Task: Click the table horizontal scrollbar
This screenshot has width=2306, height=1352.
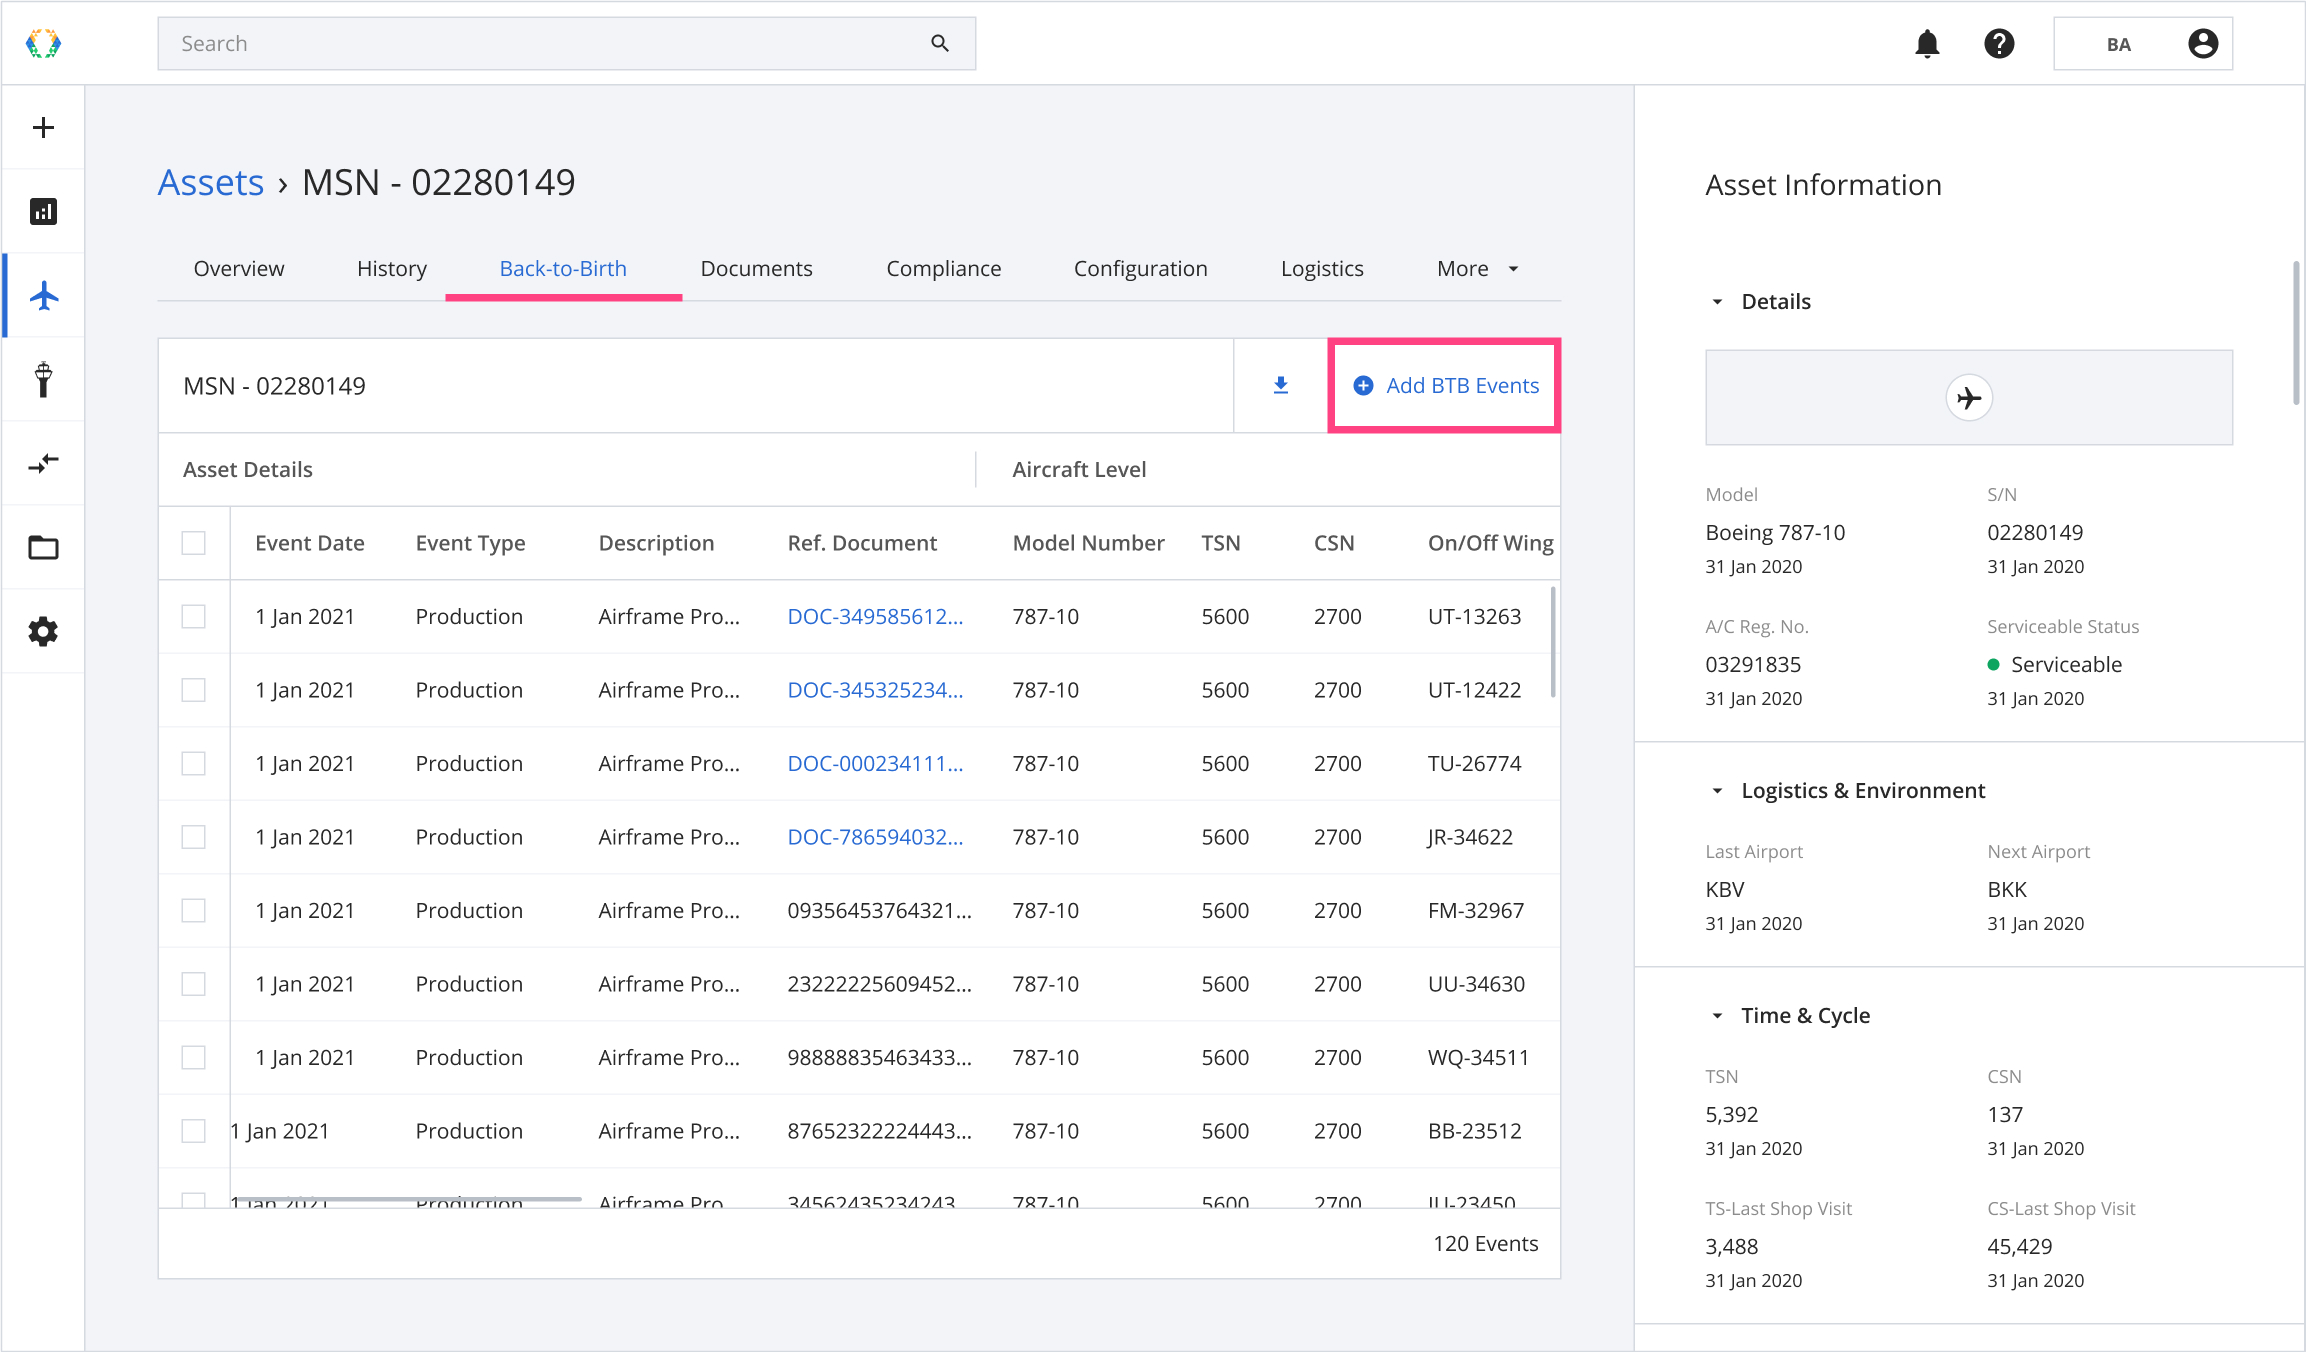Action: [x=408, y=1198]
